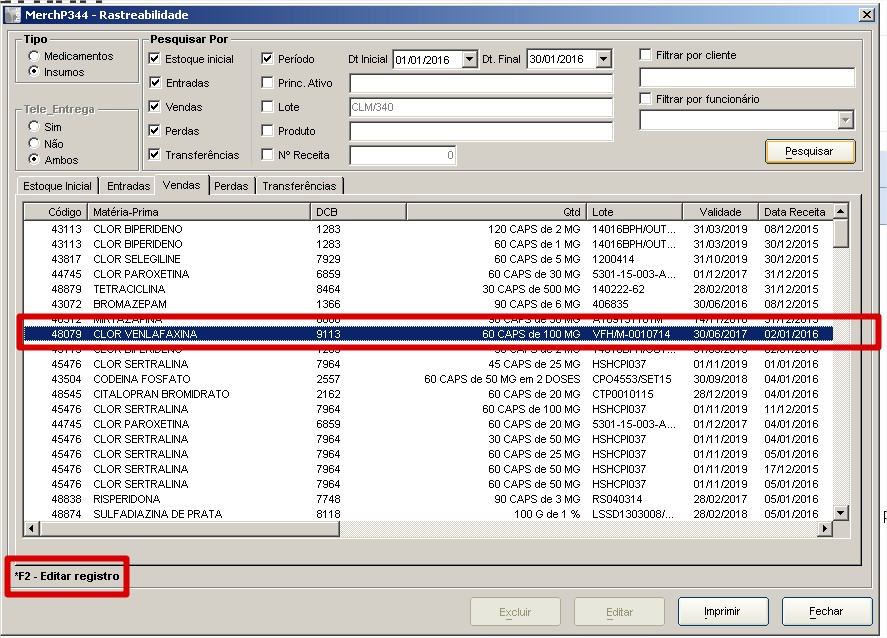Toggle the Transferências checkbox
This screenshot has height=638, width=887.
click(154, 154)
